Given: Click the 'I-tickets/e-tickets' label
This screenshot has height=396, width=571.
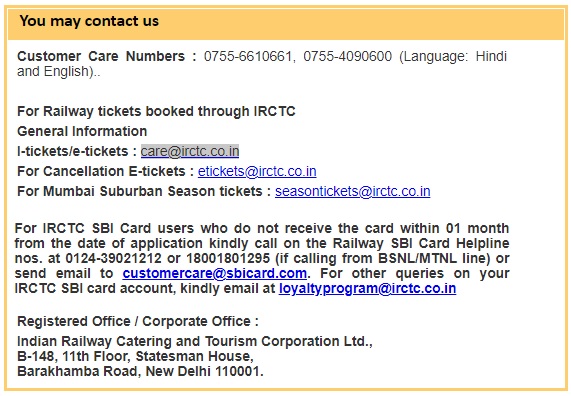Looking at the screenshot, I should [x=73, y=151].
